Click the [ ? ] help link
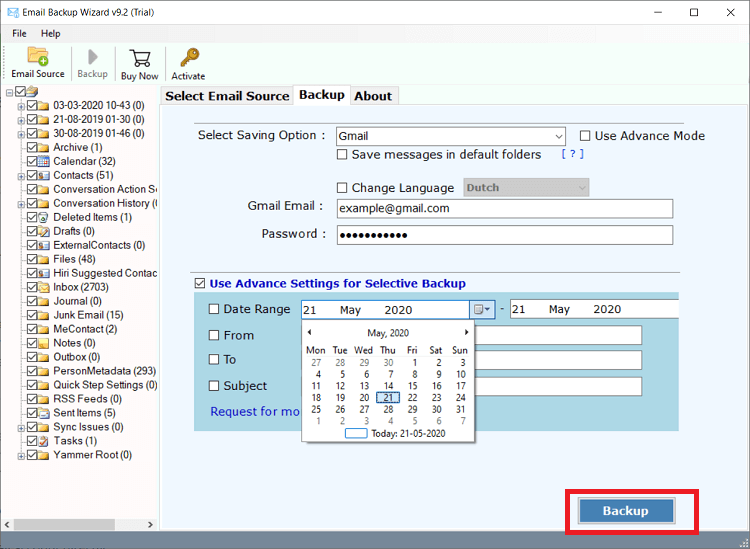750x549 pixels. [x=573, y=154]
